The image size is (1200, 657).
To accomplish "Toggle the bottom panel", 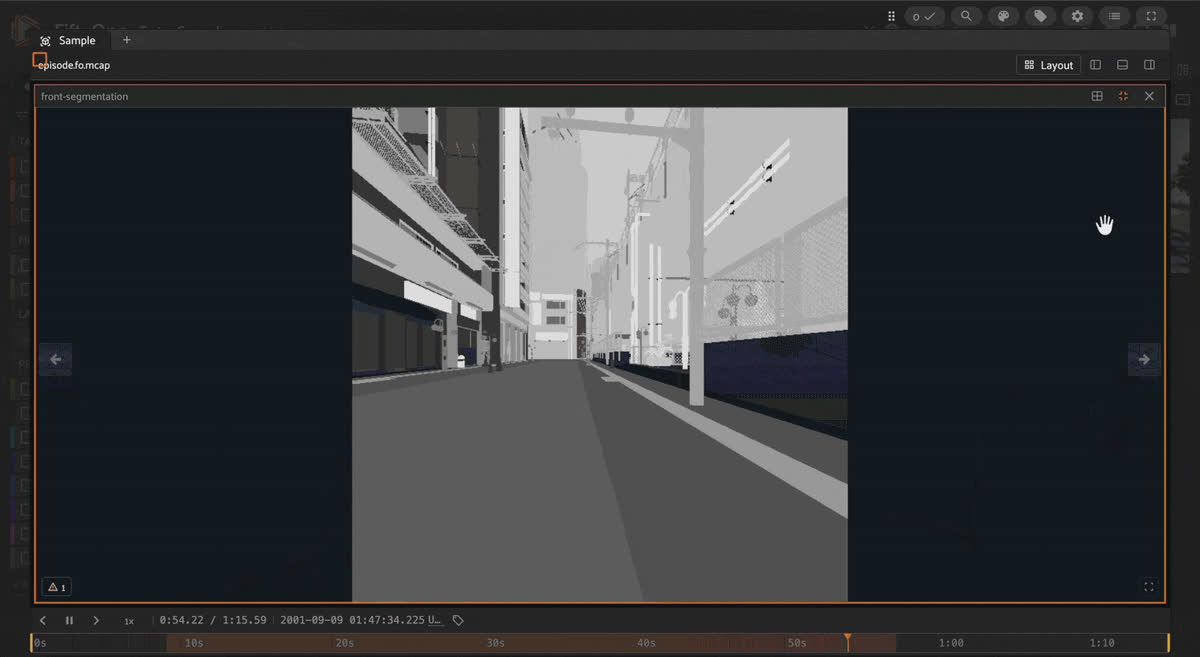I will tap(1123, 65).
